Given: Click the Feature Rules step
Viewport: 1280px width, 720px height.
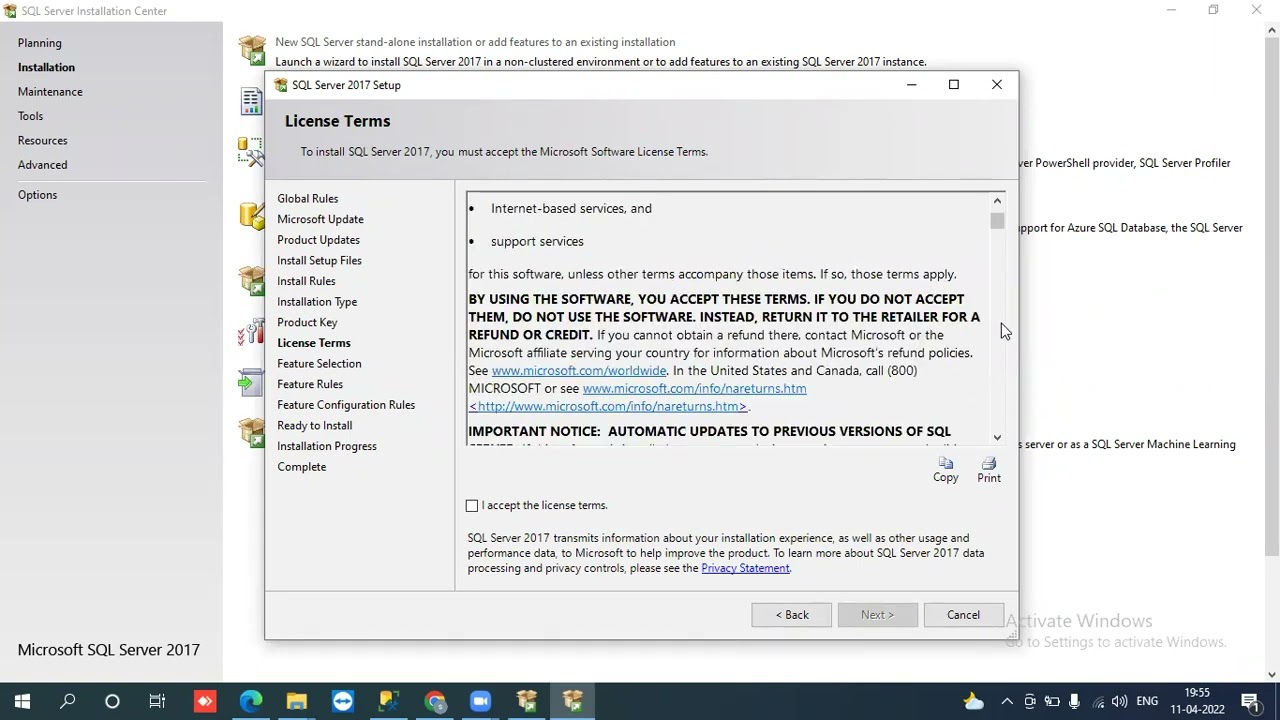Looking at the screenshot, I should pyautogui.click(x=310, y=384).
